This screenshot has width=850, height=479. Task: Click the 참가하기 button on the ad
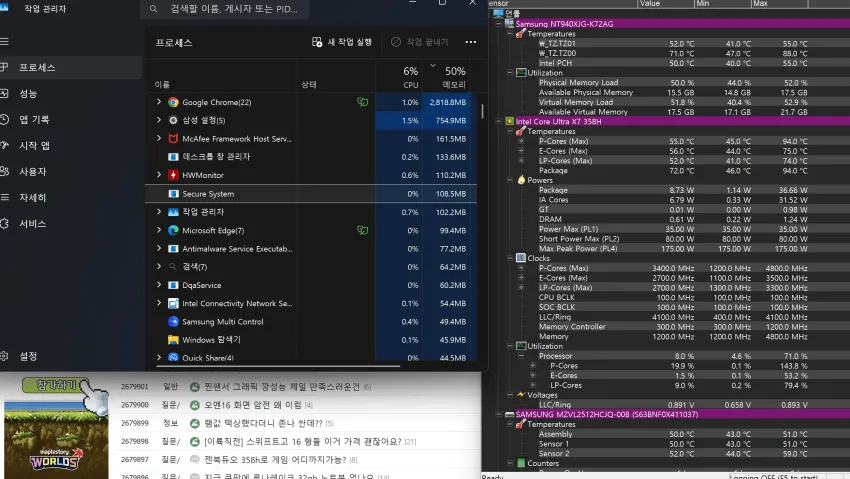point(55,385)
